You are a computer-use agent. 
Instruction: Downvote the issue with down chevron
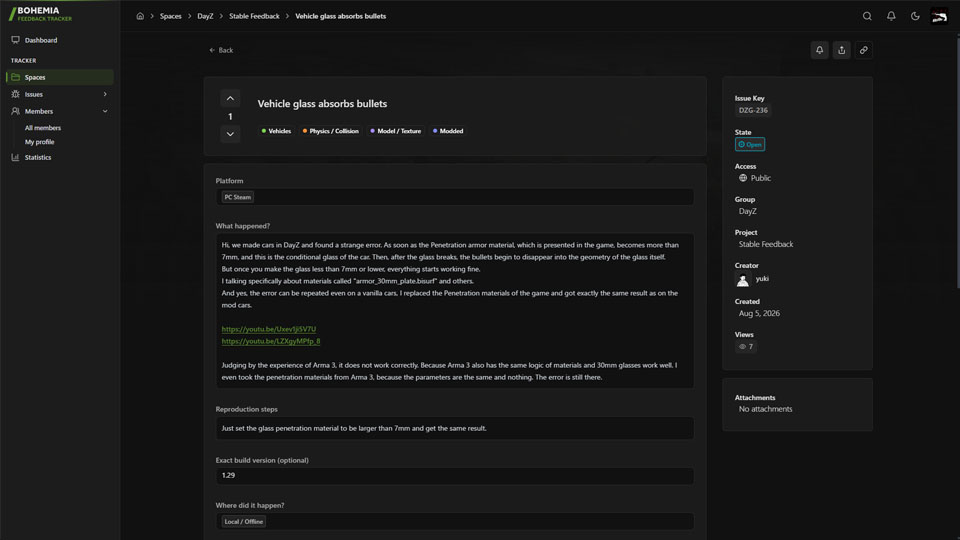tap(230, 134)
